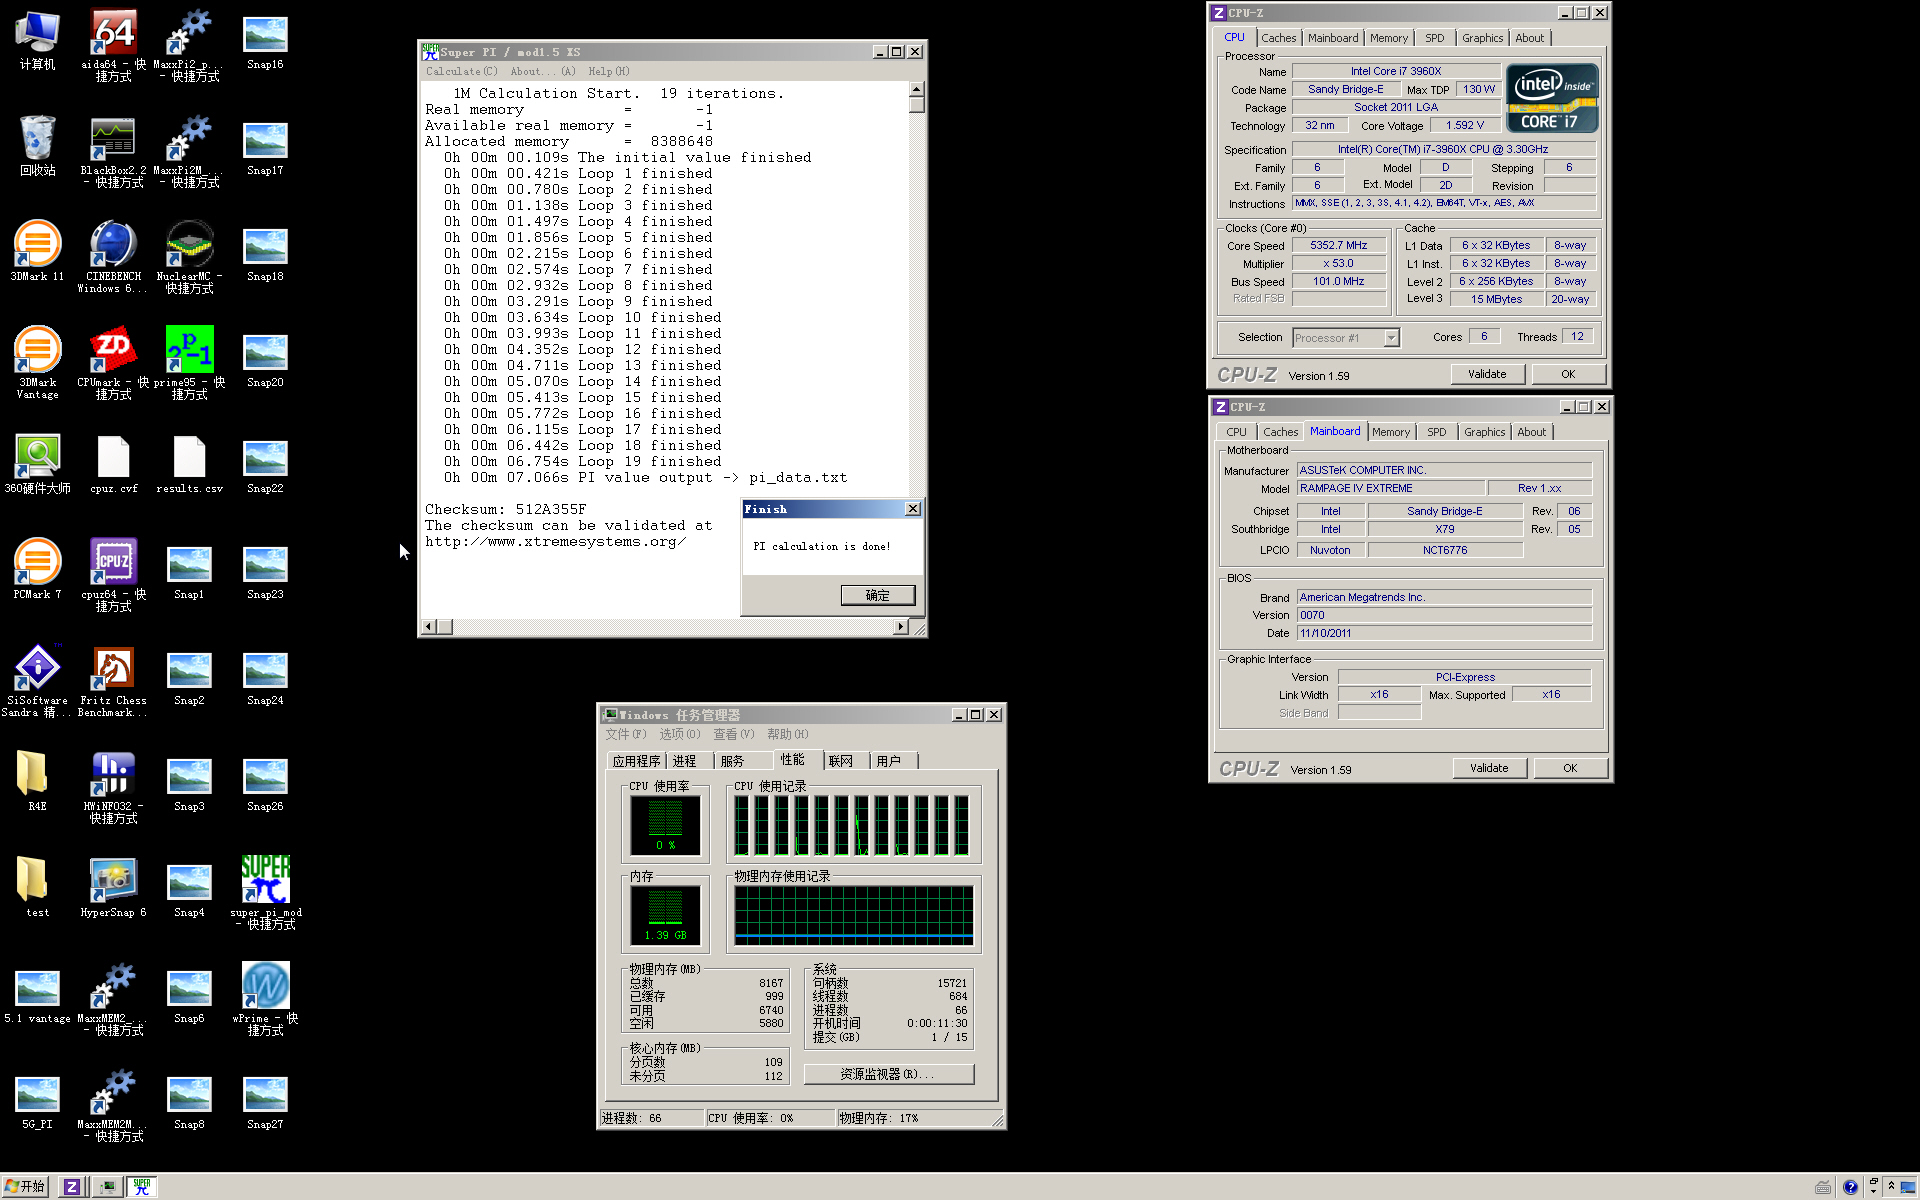The image size is (1920, 1200).
Task: Open the cpuz64 shortcut
Action: 113,575
